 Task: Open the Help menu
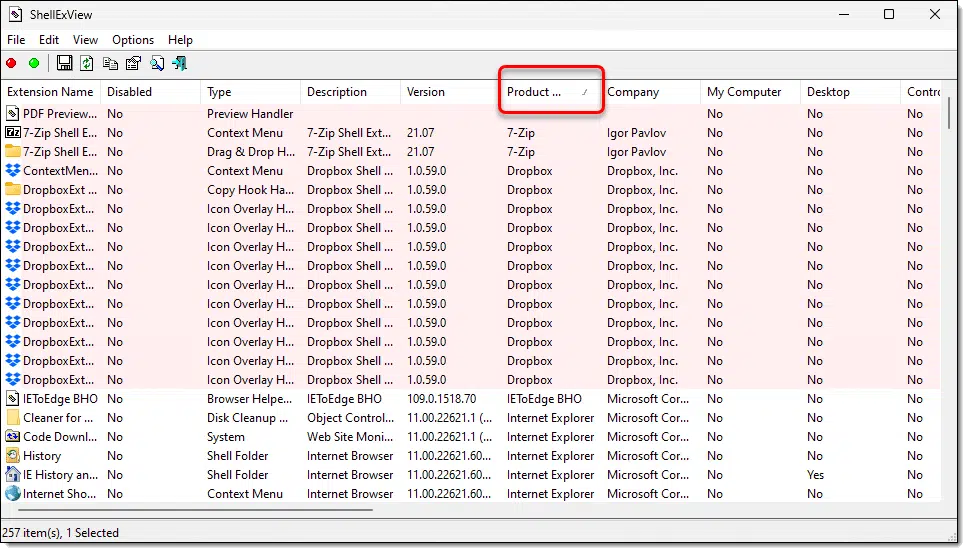coord(180,40)
